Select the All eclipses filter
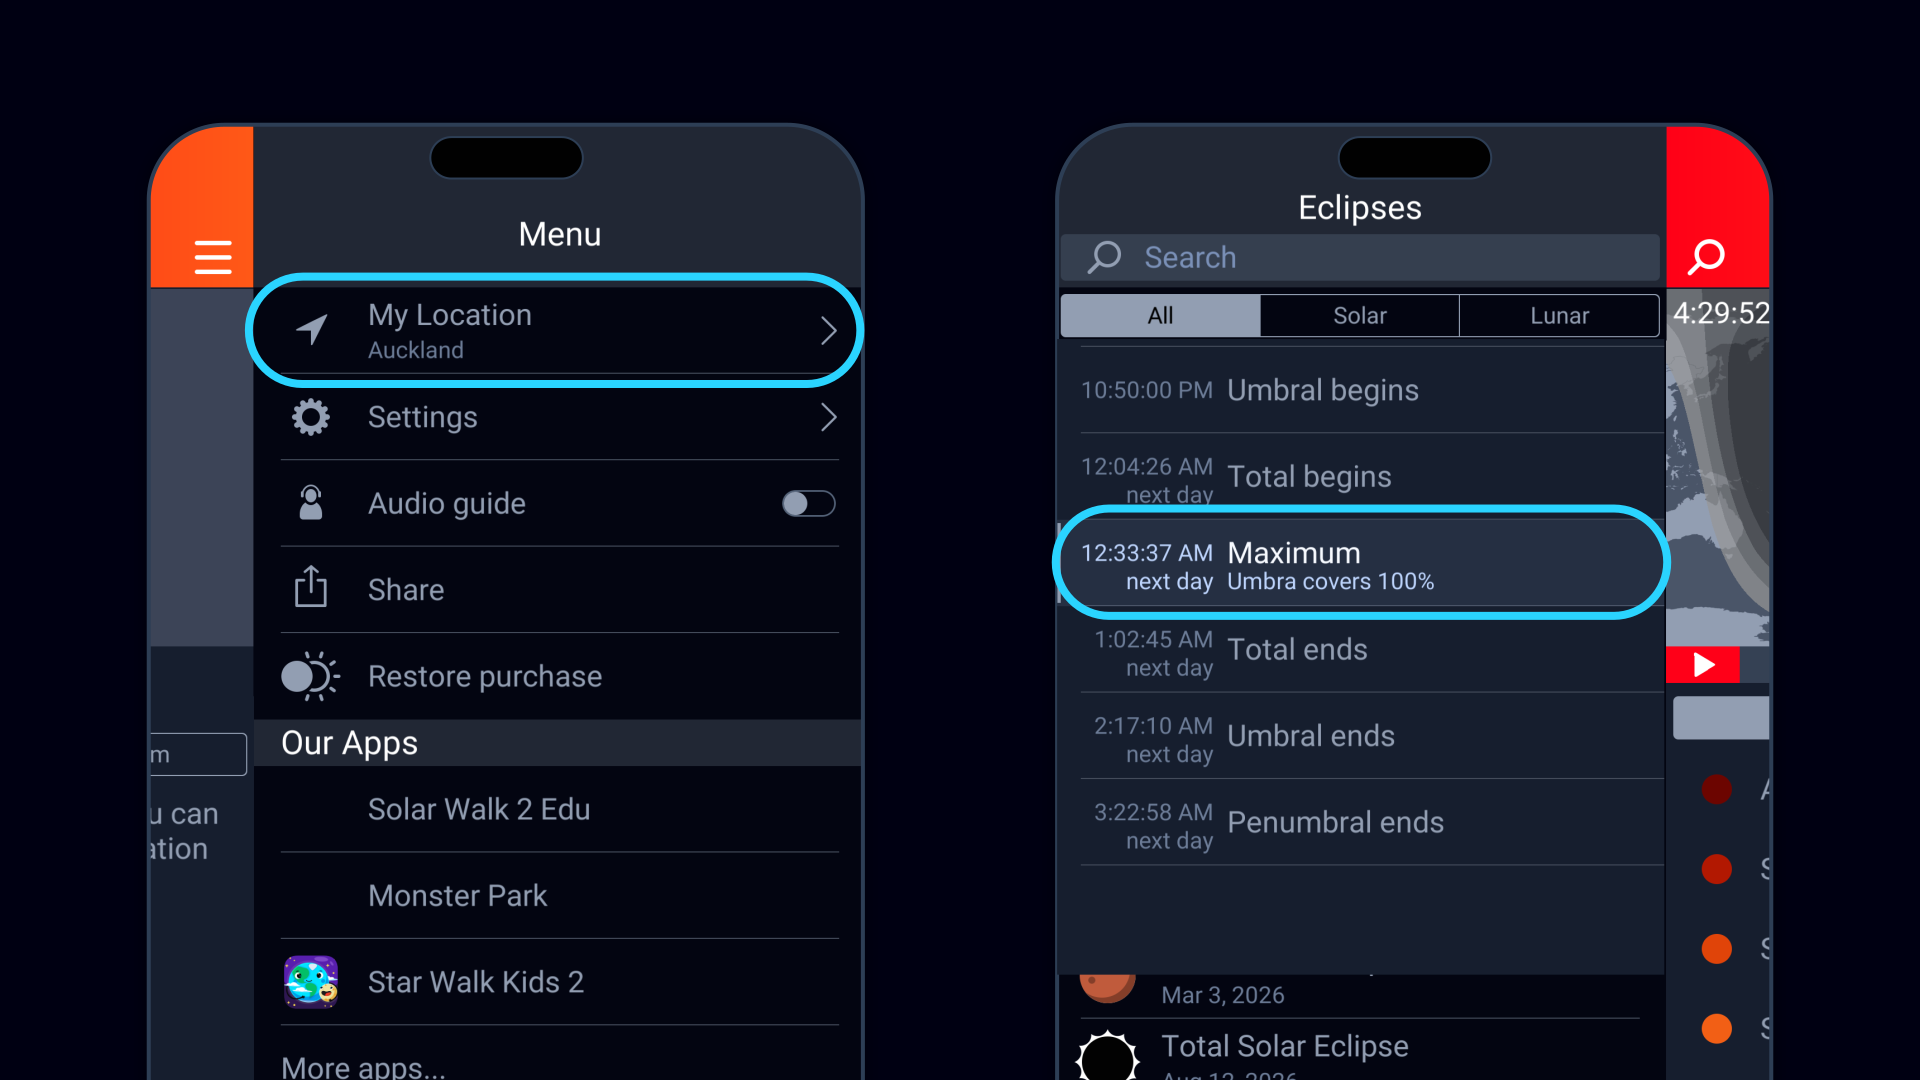 (1160, 316)
